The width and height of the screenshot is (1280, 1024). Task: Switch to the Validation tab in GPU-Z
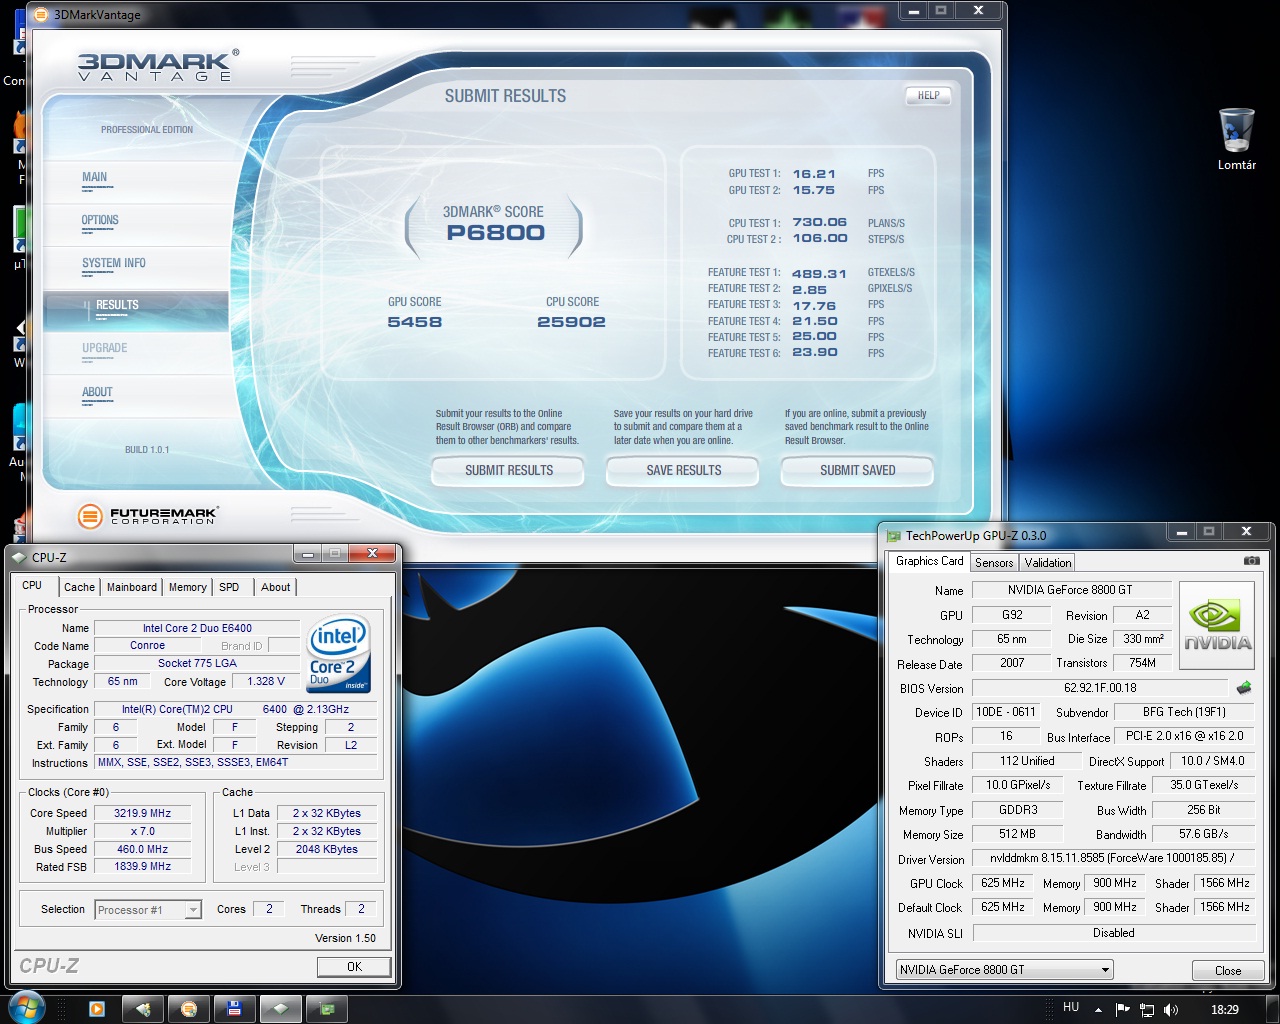pyautogui.click(x=1047, y=563)
